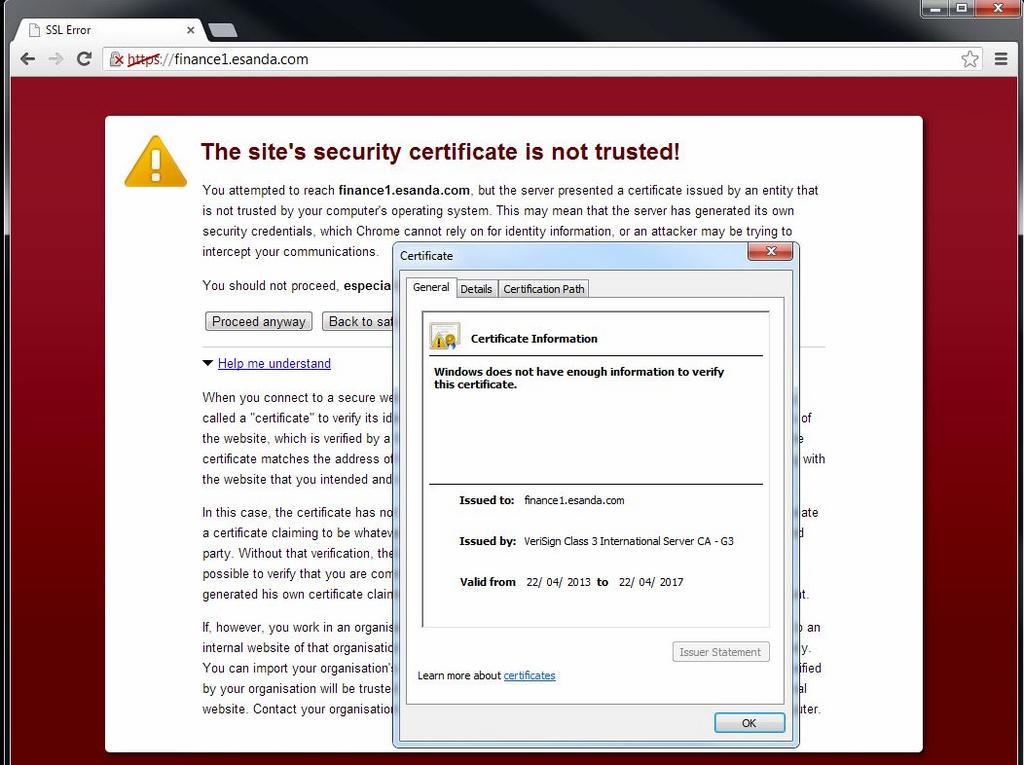Close the Certificate dialog with its X button
Viewport: 1024px width, 765px height.
(770, 251)
